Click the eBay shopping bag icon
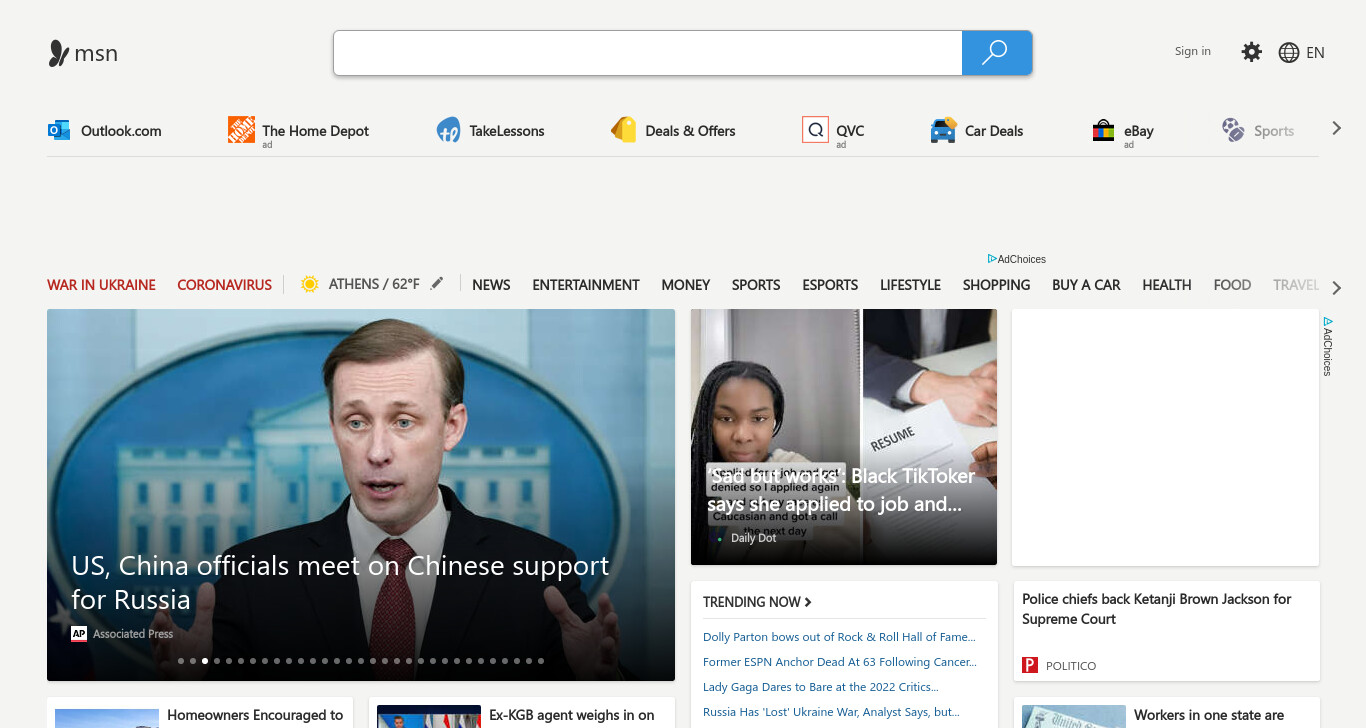 (x=1103, y=130)
